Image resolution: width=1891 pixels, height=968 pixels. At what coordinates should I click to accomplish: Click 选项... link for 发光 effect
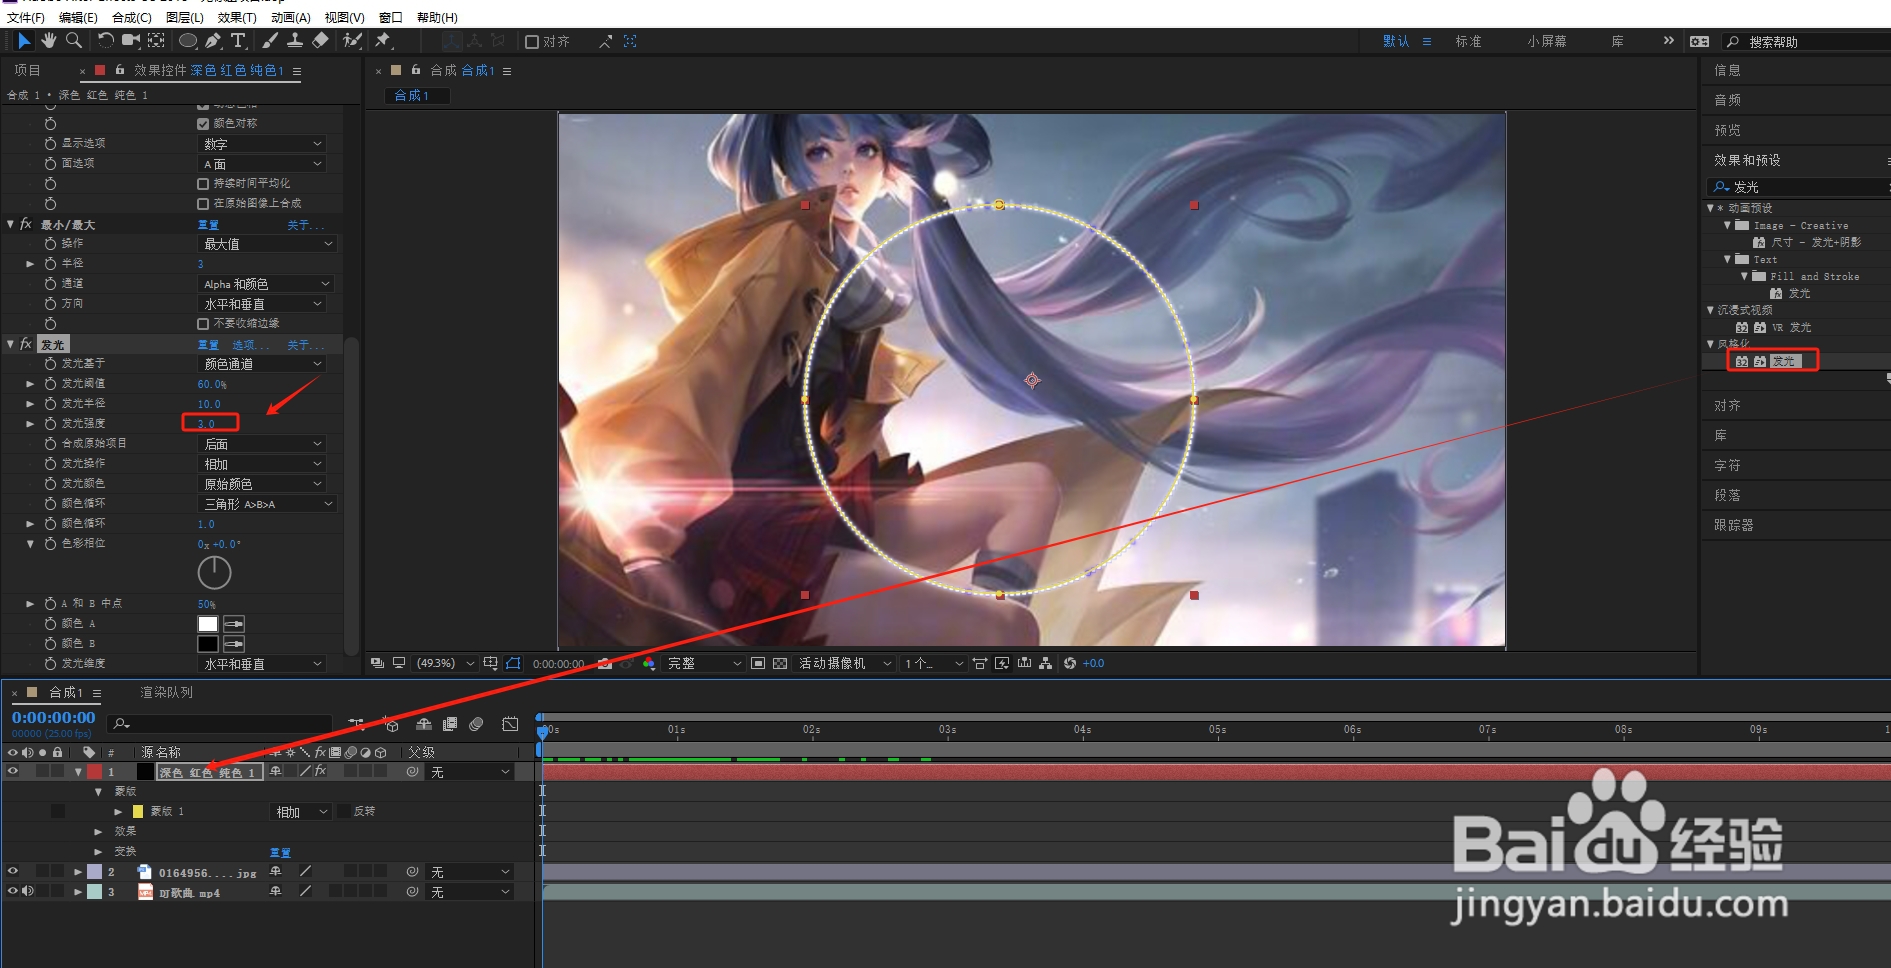250,345
